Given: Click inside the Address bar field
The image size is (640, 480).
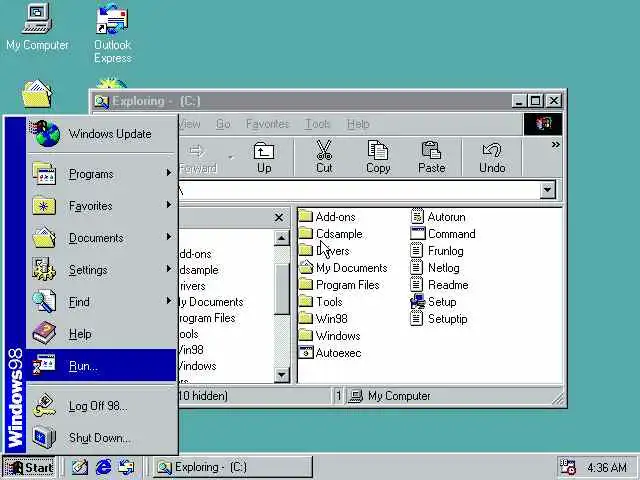Looking at the screenshot, I should [359, 190].
